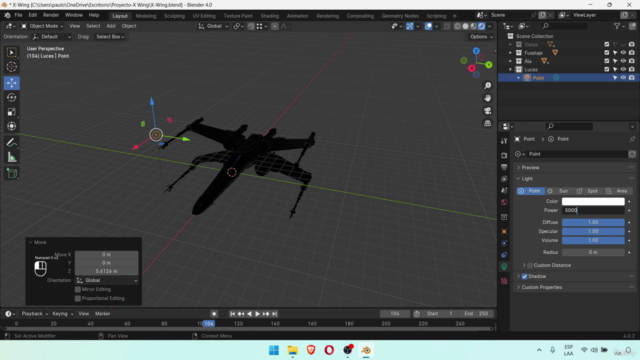Select the Rotate tool
The height and width of the screenshot is (360, 640).
click(x=11, y=97)
